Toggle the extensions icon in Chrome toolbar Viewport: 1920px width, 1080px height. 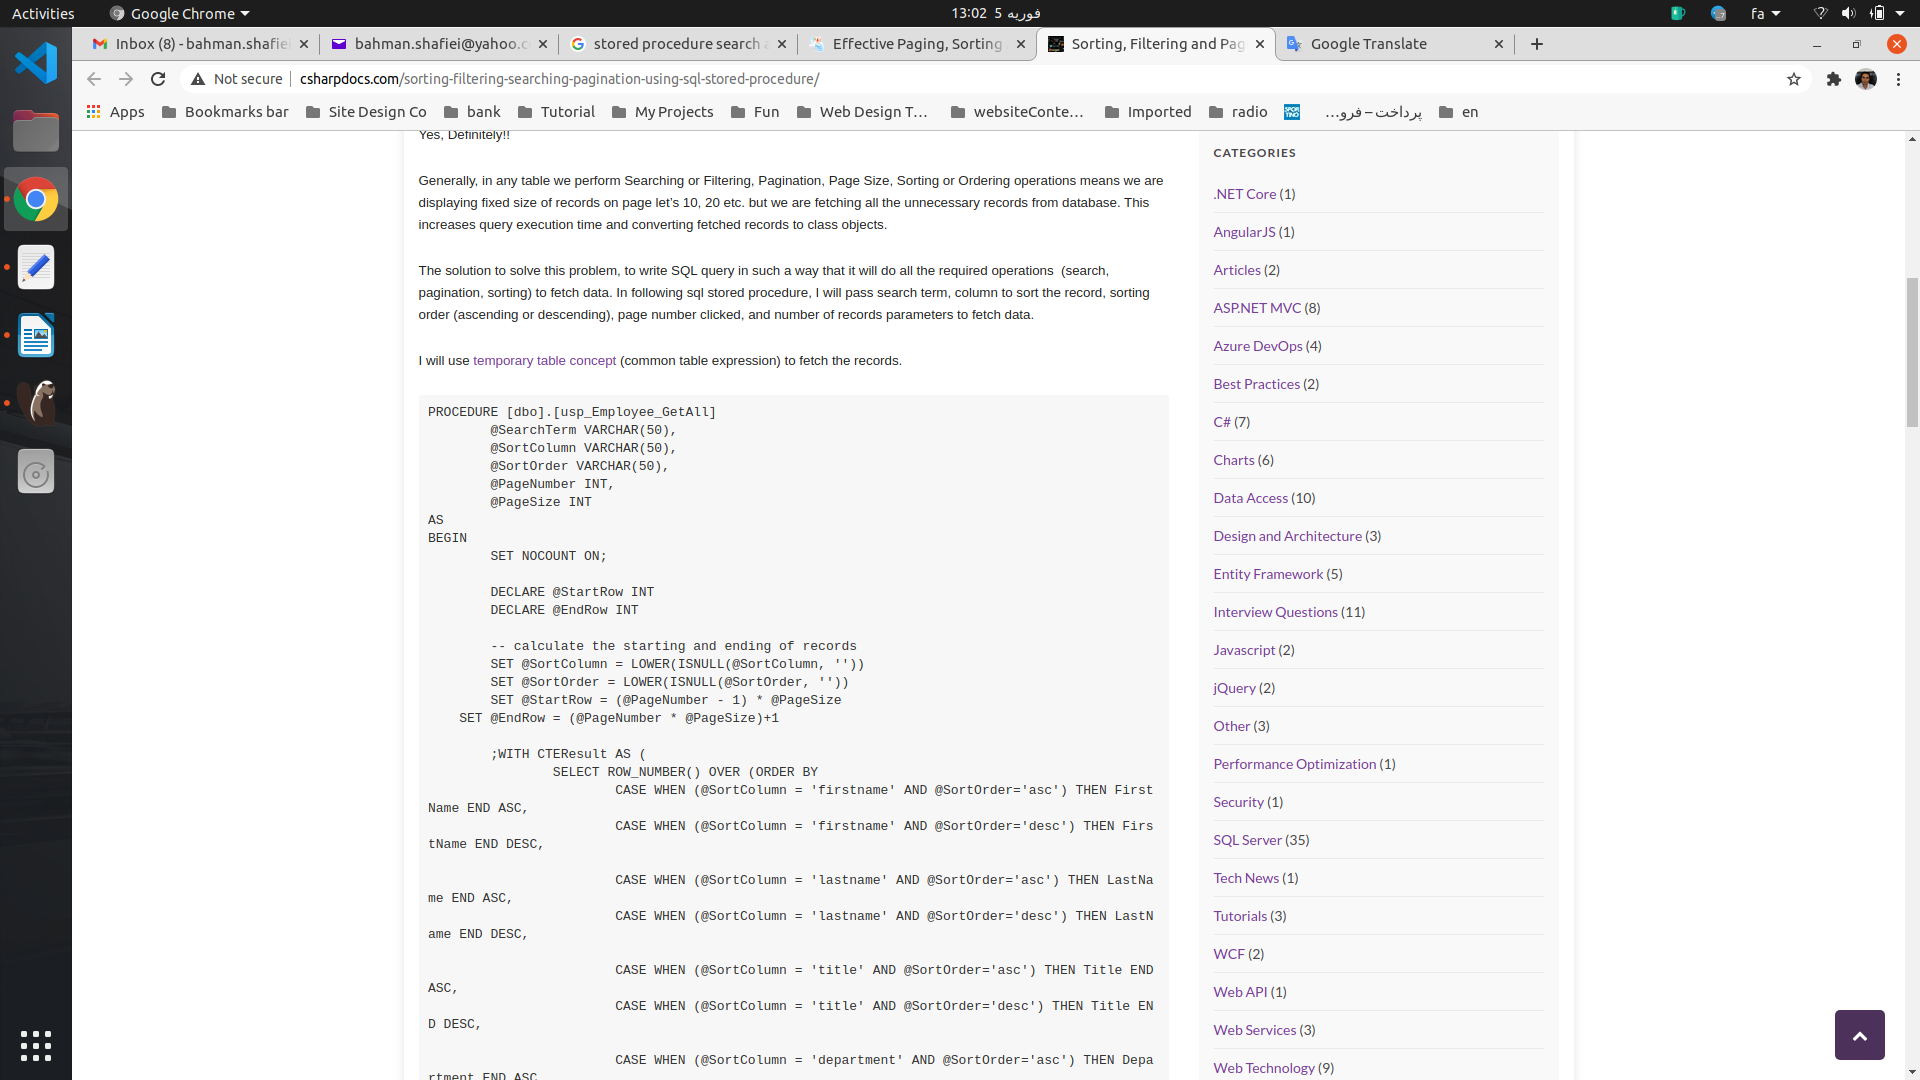click(1833, 79)
